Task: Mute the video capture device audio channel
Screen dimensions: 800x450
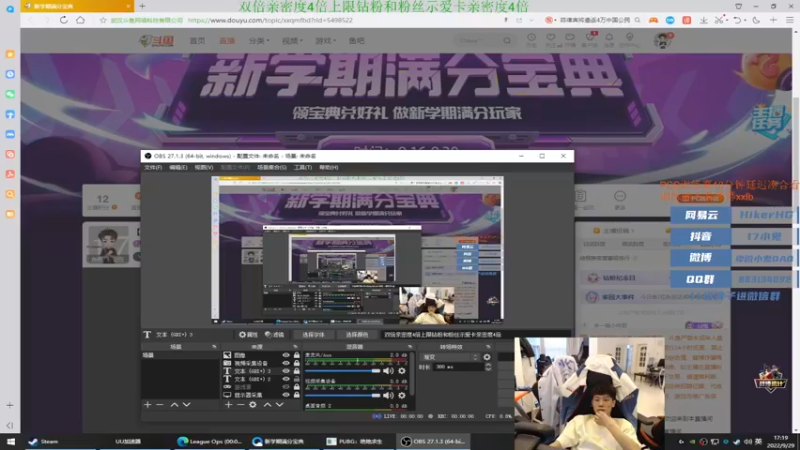Action: pos(388,395)
